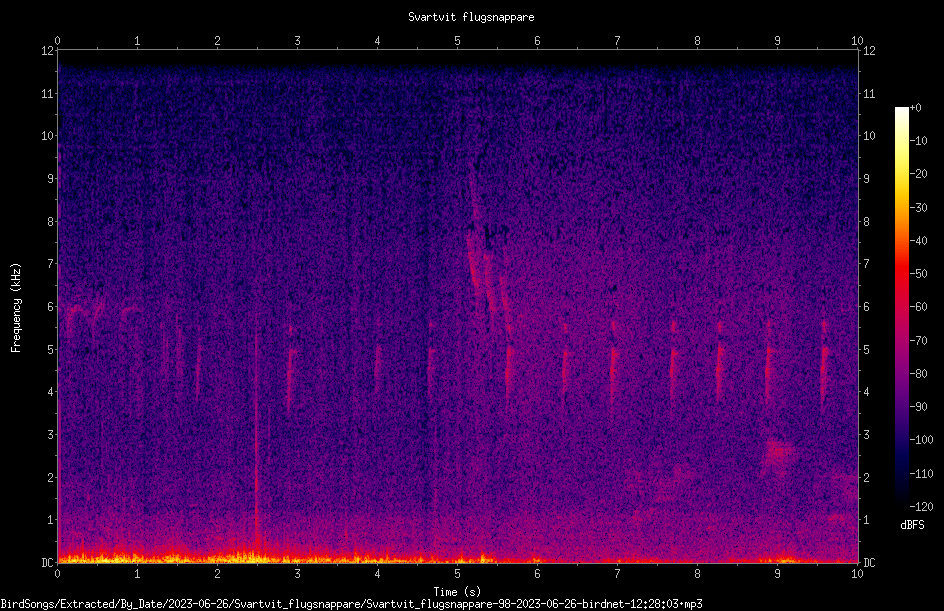944x611 pixels.
Task: Click the '4' tick on the right frequency axis
Action: 866,392
